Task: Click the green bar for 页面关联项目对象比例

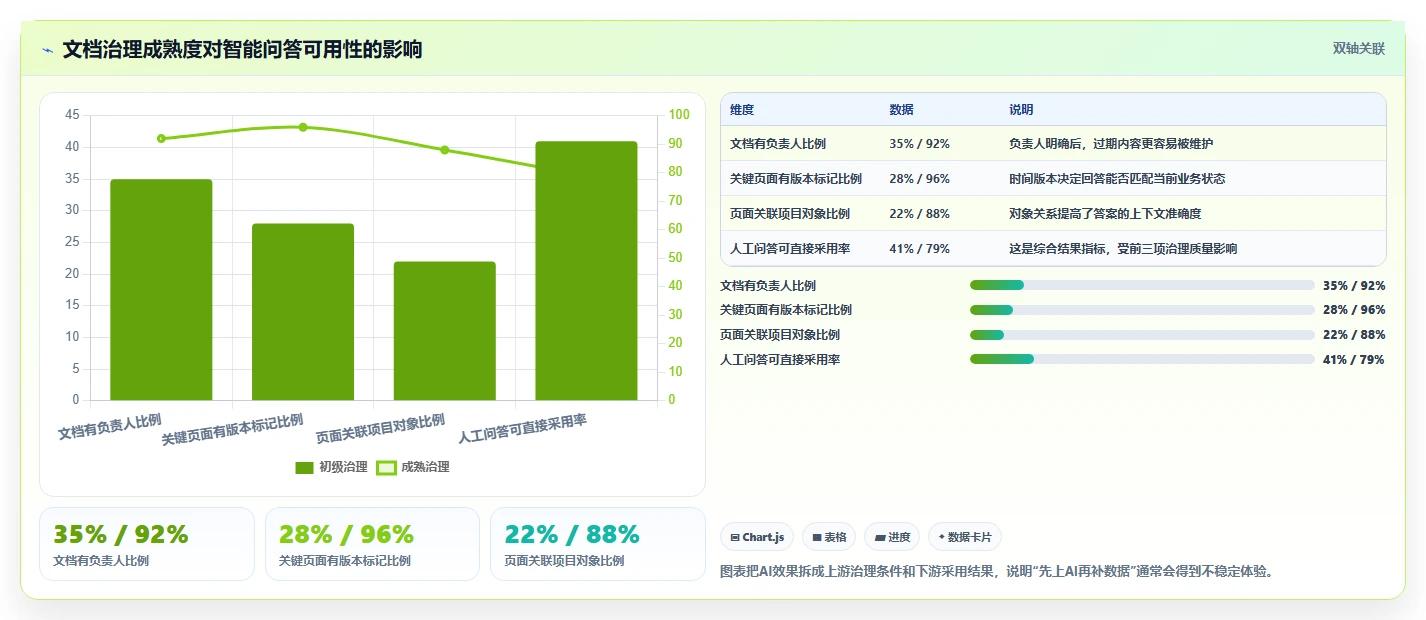Action: tap(445, 331)
